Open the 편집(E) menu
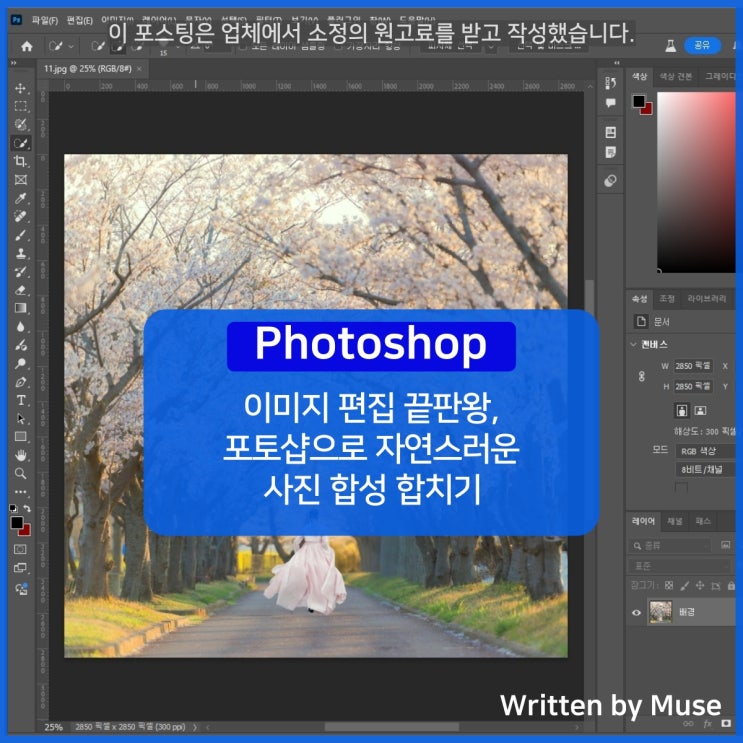This screenshot has width=743, height=743. [x=80, y=21]
